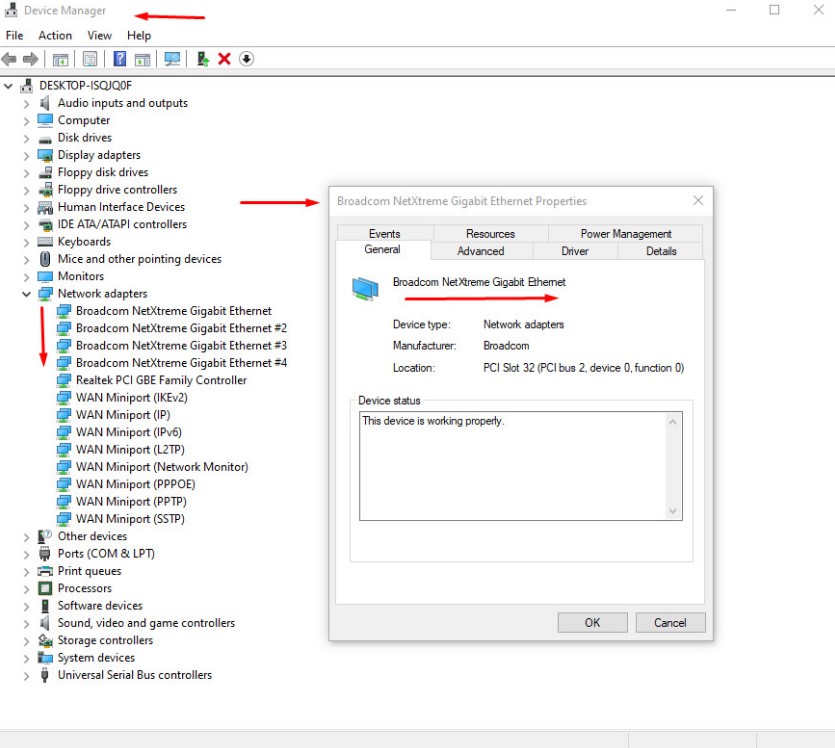Click the Disable device down-arrow icon
Viewport: 835px width, 748px height.
[246, 59]
